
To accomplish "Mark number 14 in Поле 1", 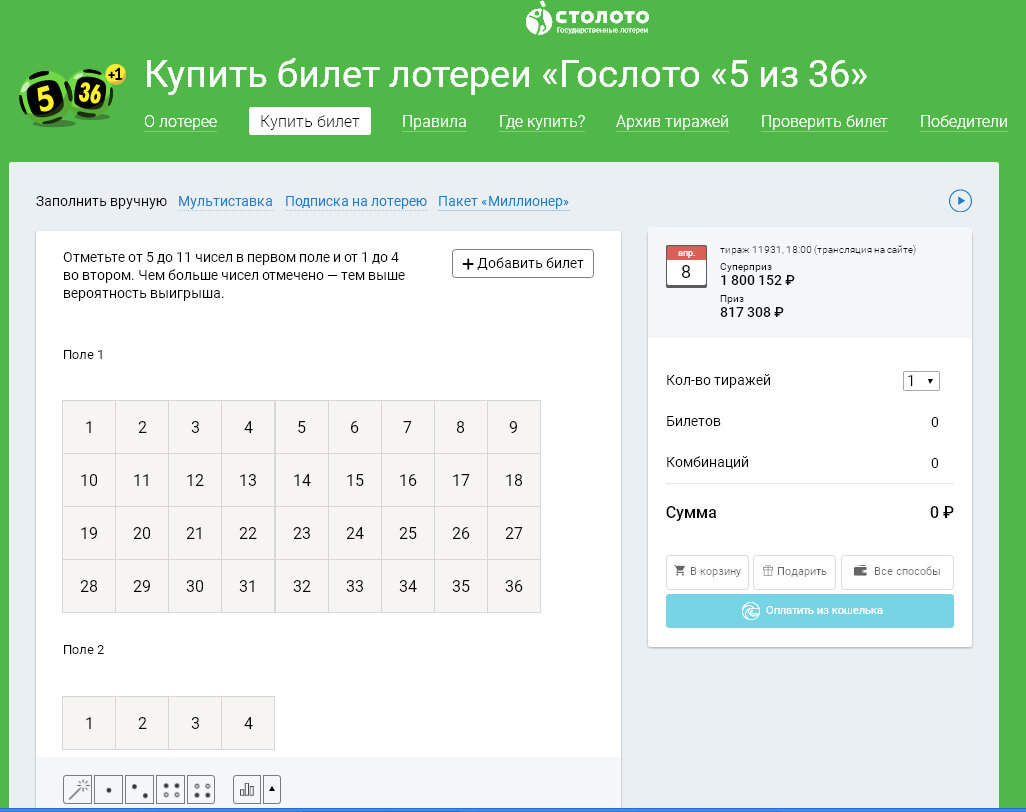I will (x=302, y=480).
